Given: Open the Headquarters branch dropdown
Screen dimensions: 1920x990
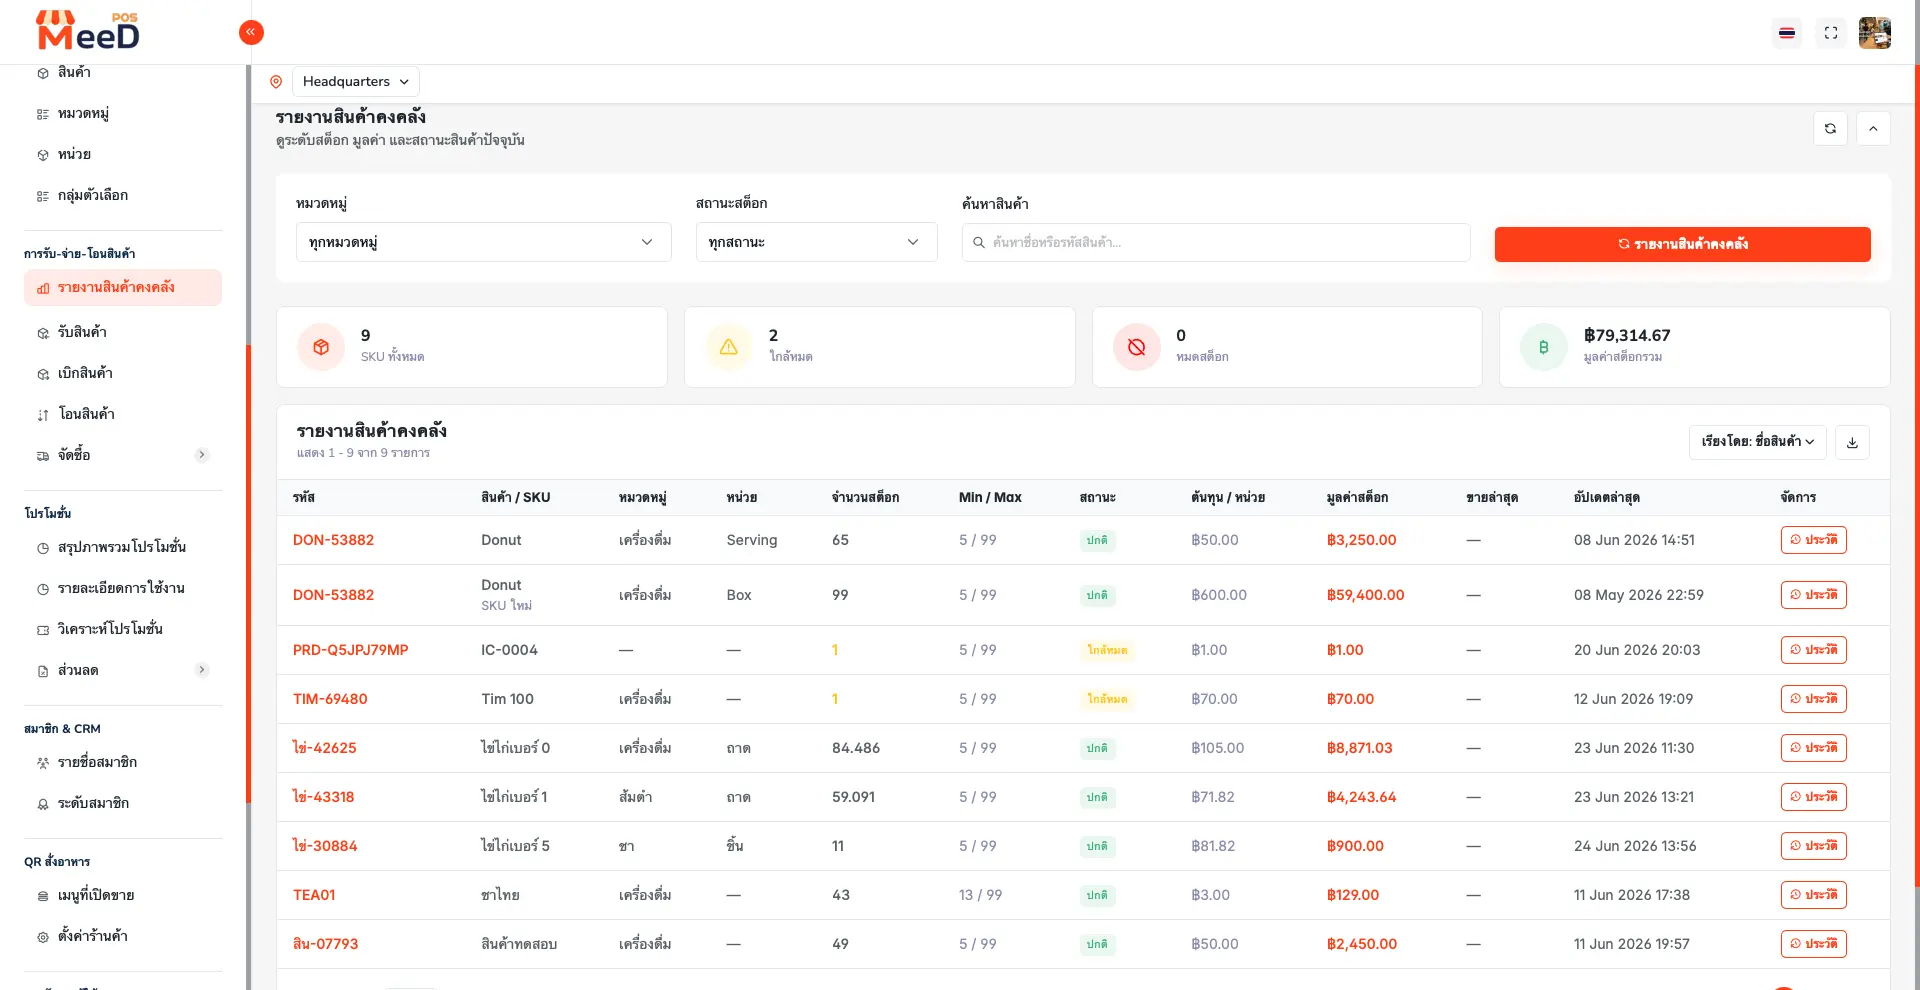Looking at the screenshot, I should click(x=356, y=82).
